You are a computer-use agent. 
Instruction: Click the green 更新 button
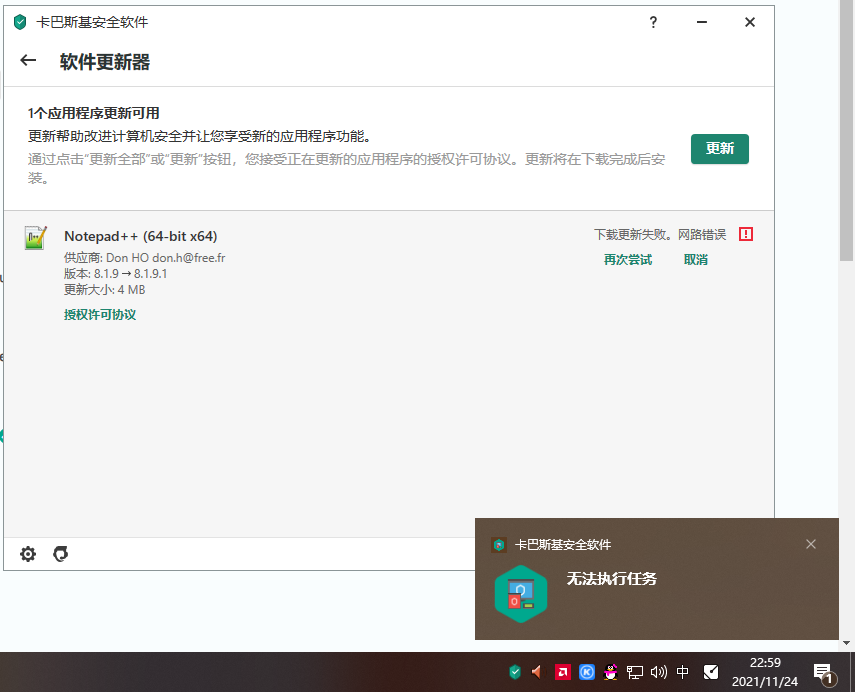[720, 148]
